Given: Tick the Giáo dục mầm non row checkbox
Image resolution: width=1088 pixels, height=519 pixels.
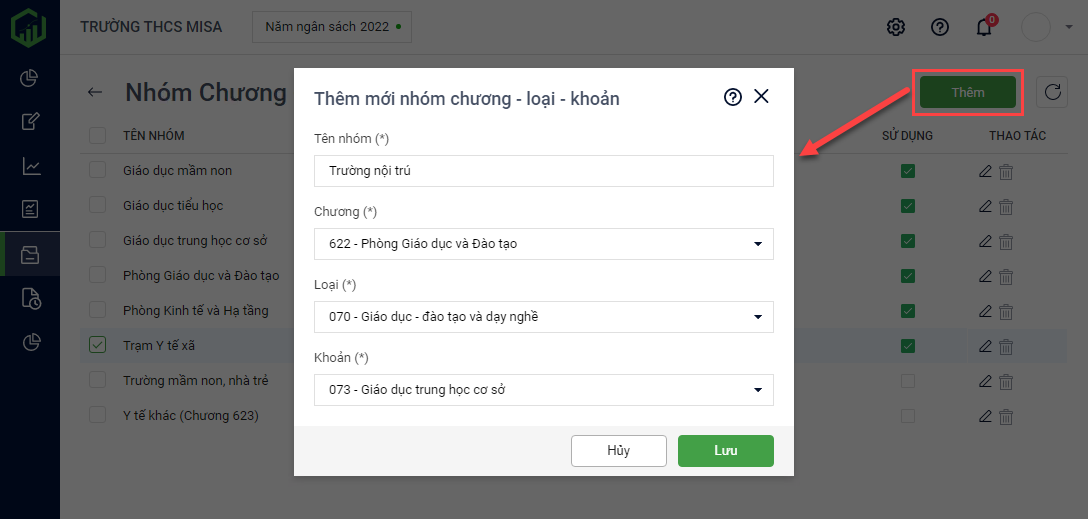Looking at the screenshot, I should [97, 170].
